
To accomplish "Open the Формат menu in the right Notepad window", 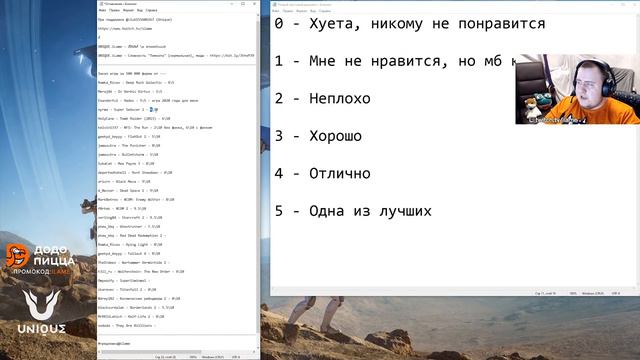I will [302, 11].
